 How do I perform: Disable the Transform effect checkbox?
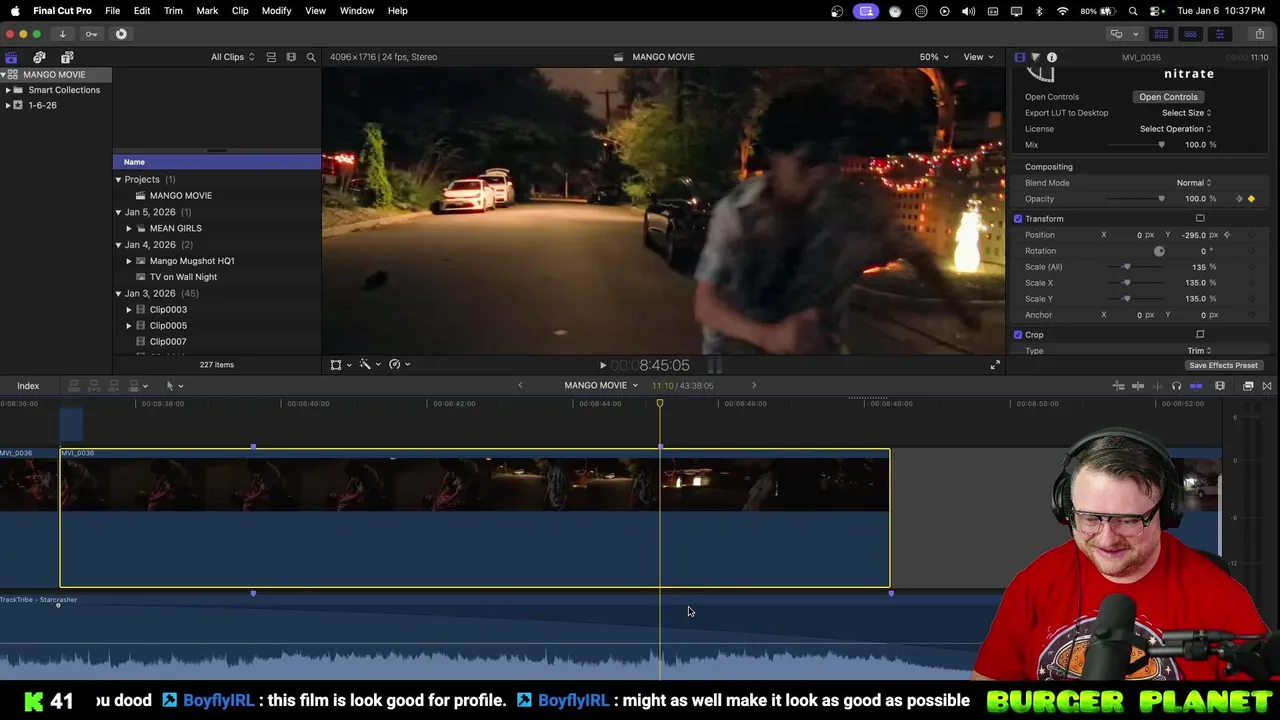click(x=1018, y=219)
